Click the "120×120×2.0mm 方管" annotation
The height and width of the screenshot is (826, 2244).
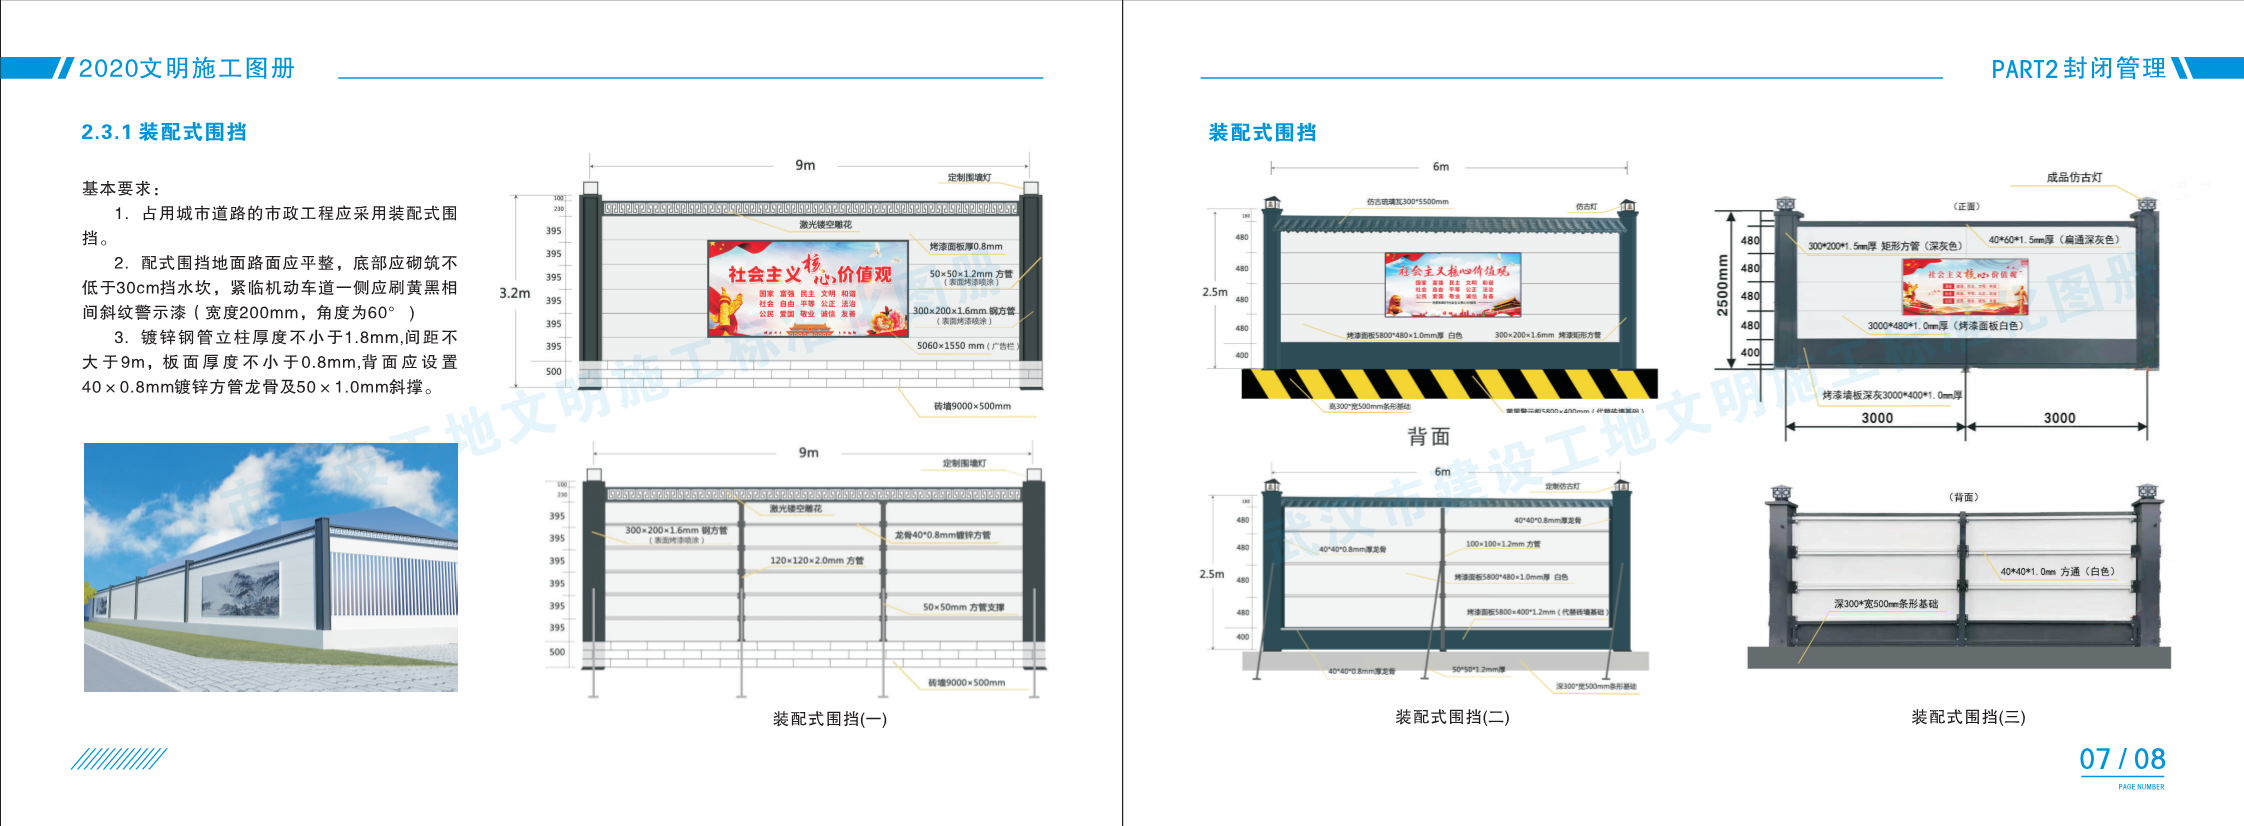[817, 561]
